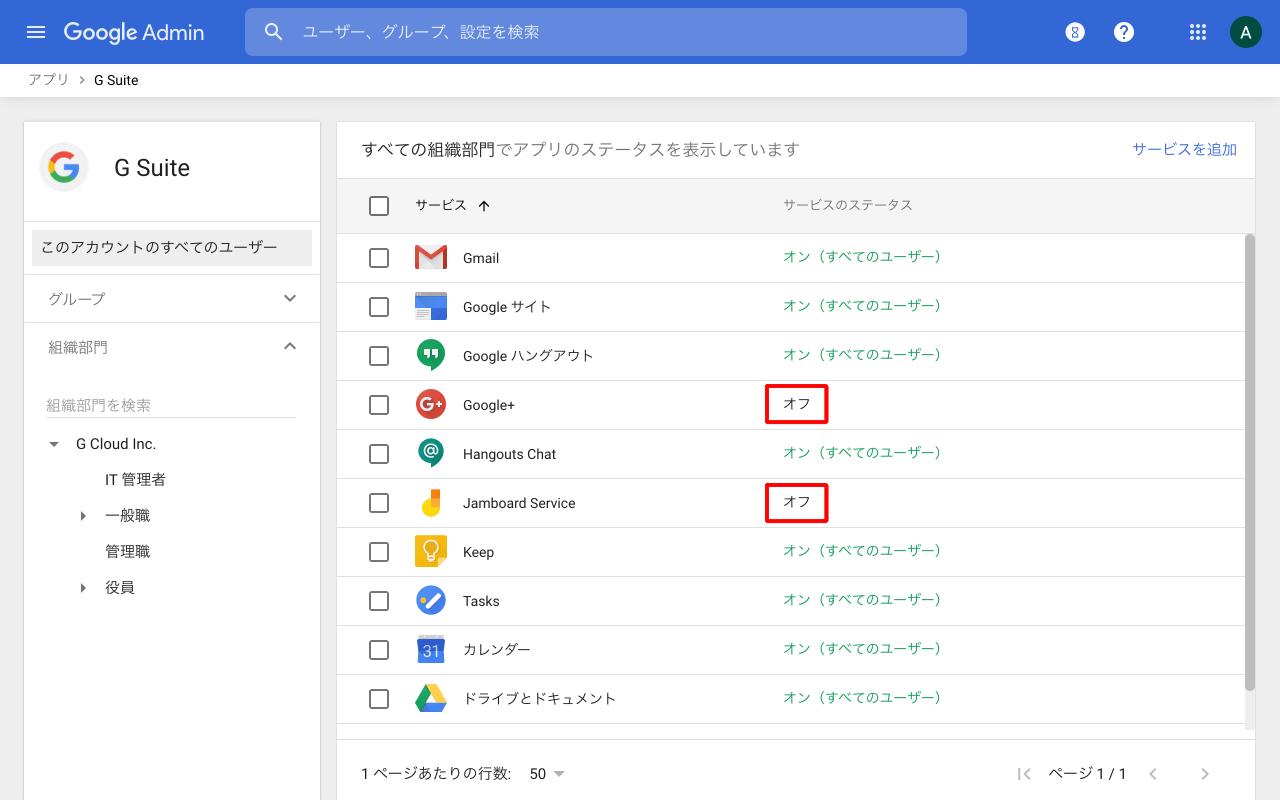Click the Gmail envelope icon
The image size is (1280, 800).
(x=431, y=258)
